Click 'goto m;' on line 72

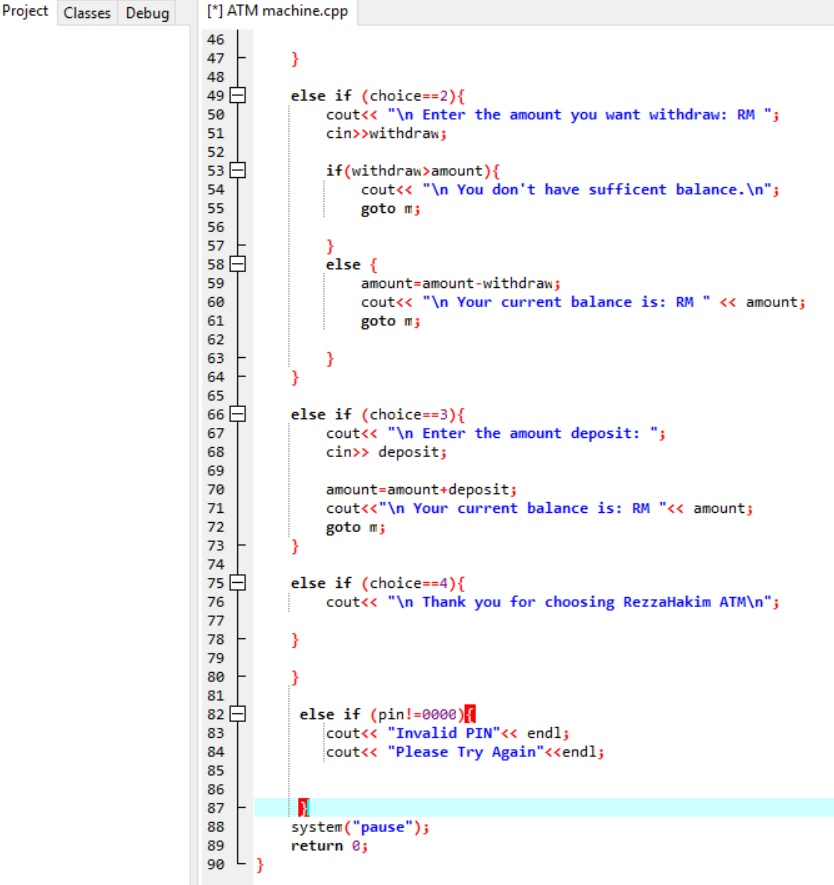355,527
